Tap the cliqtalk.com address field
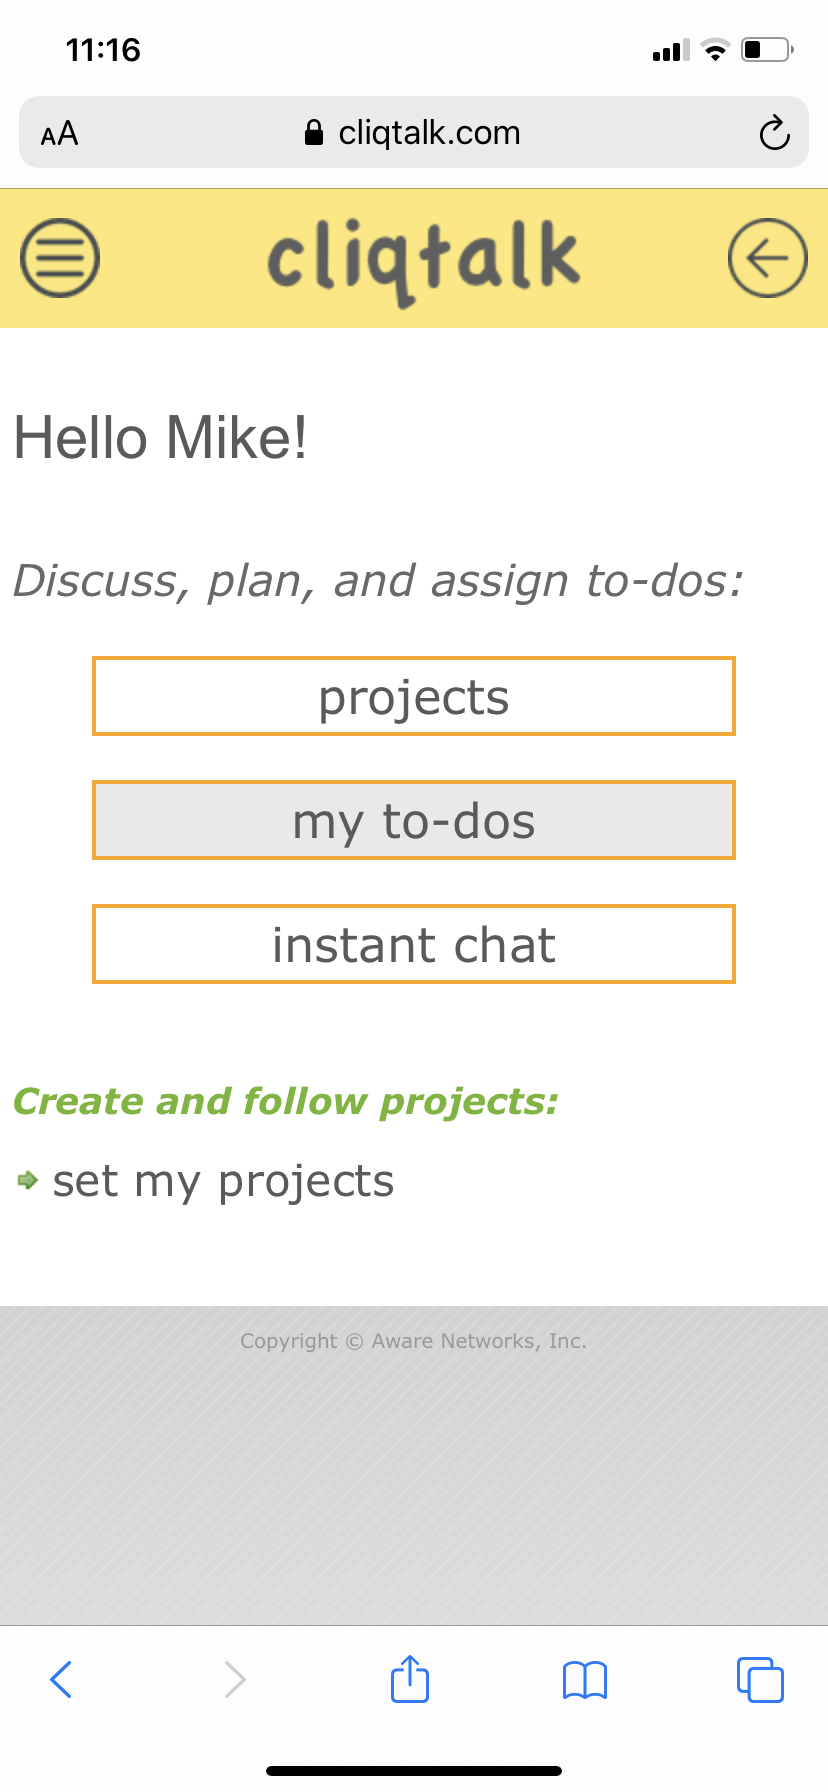The image size is (828, 1792). (414, 132)
